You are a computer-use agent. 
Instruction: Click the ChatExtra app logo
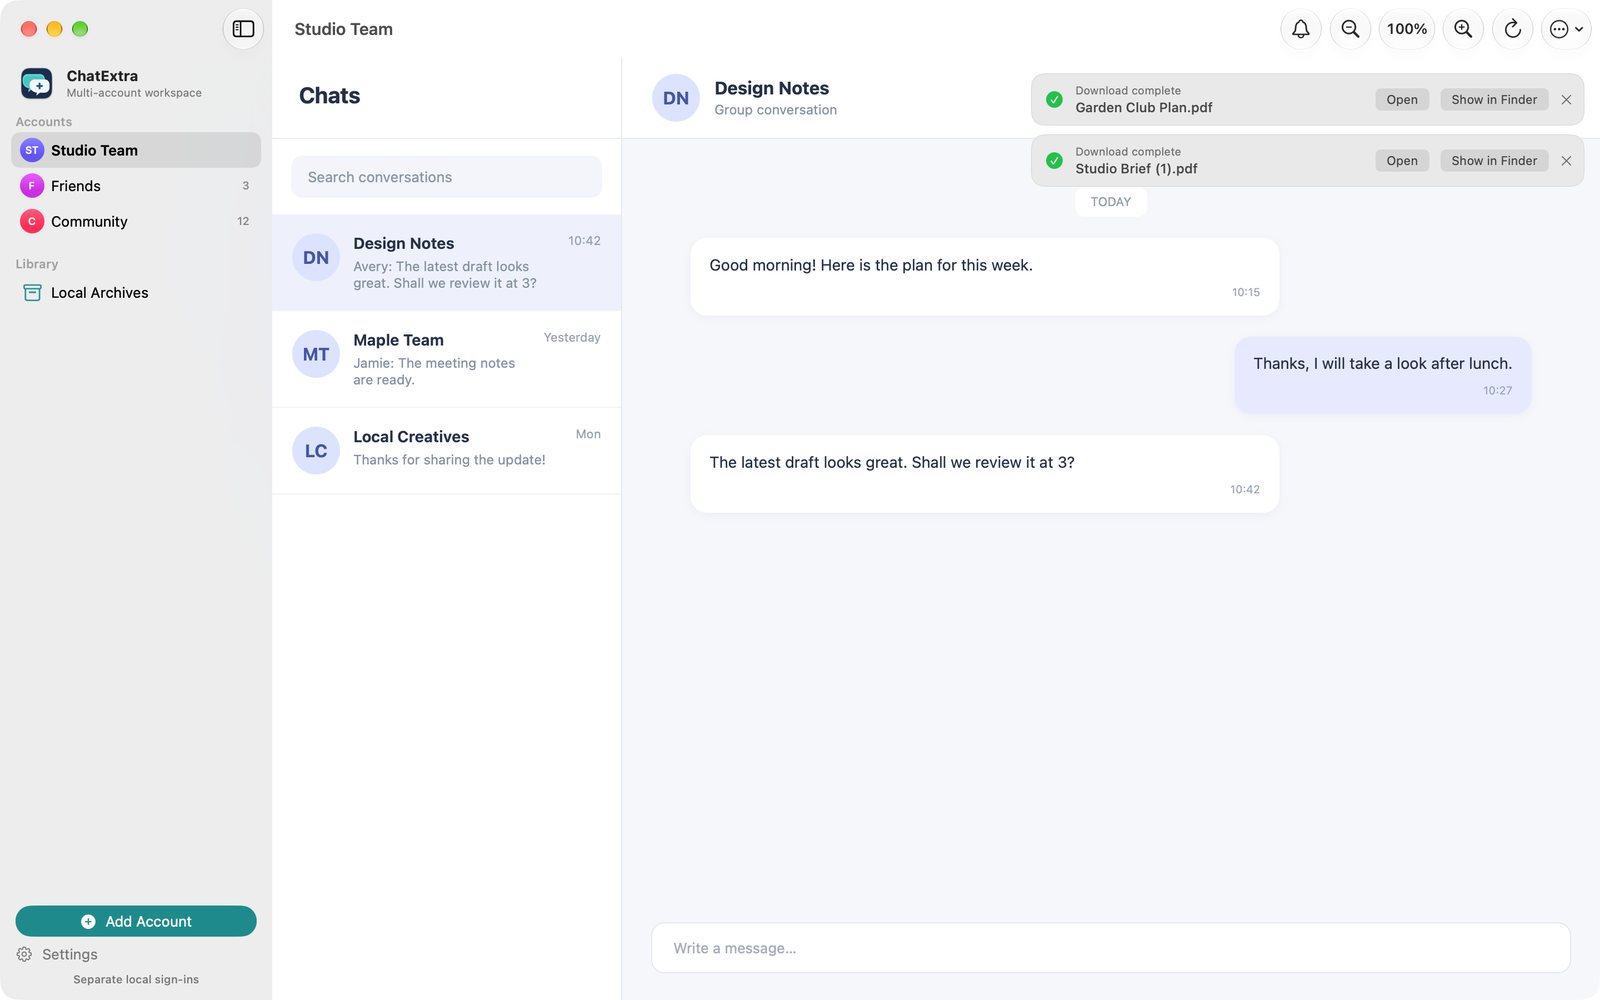click(x=37, y=83)
